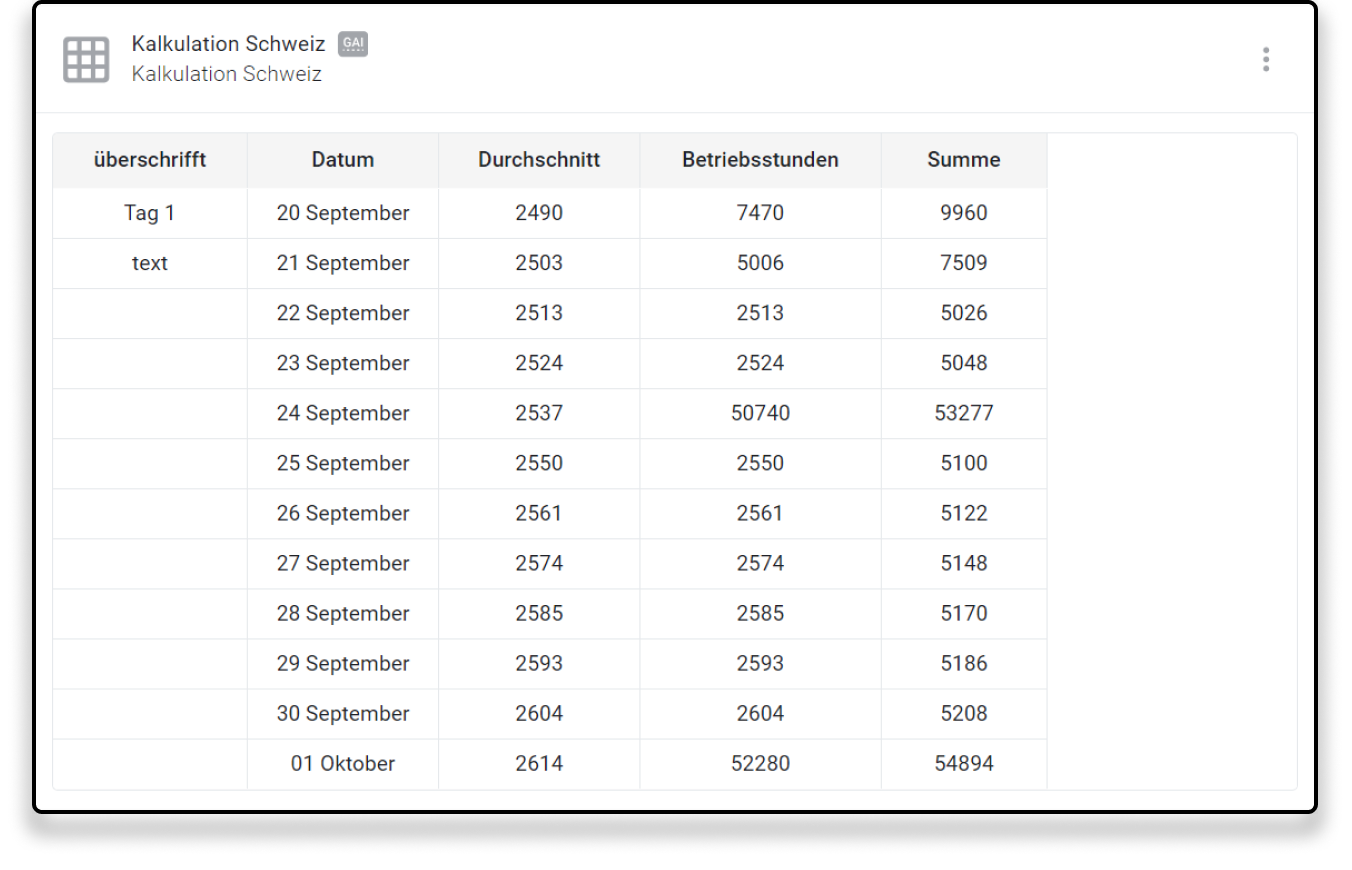
Task: Click the Kalkulation Schweiz title
Action: [x=228, y=44]
